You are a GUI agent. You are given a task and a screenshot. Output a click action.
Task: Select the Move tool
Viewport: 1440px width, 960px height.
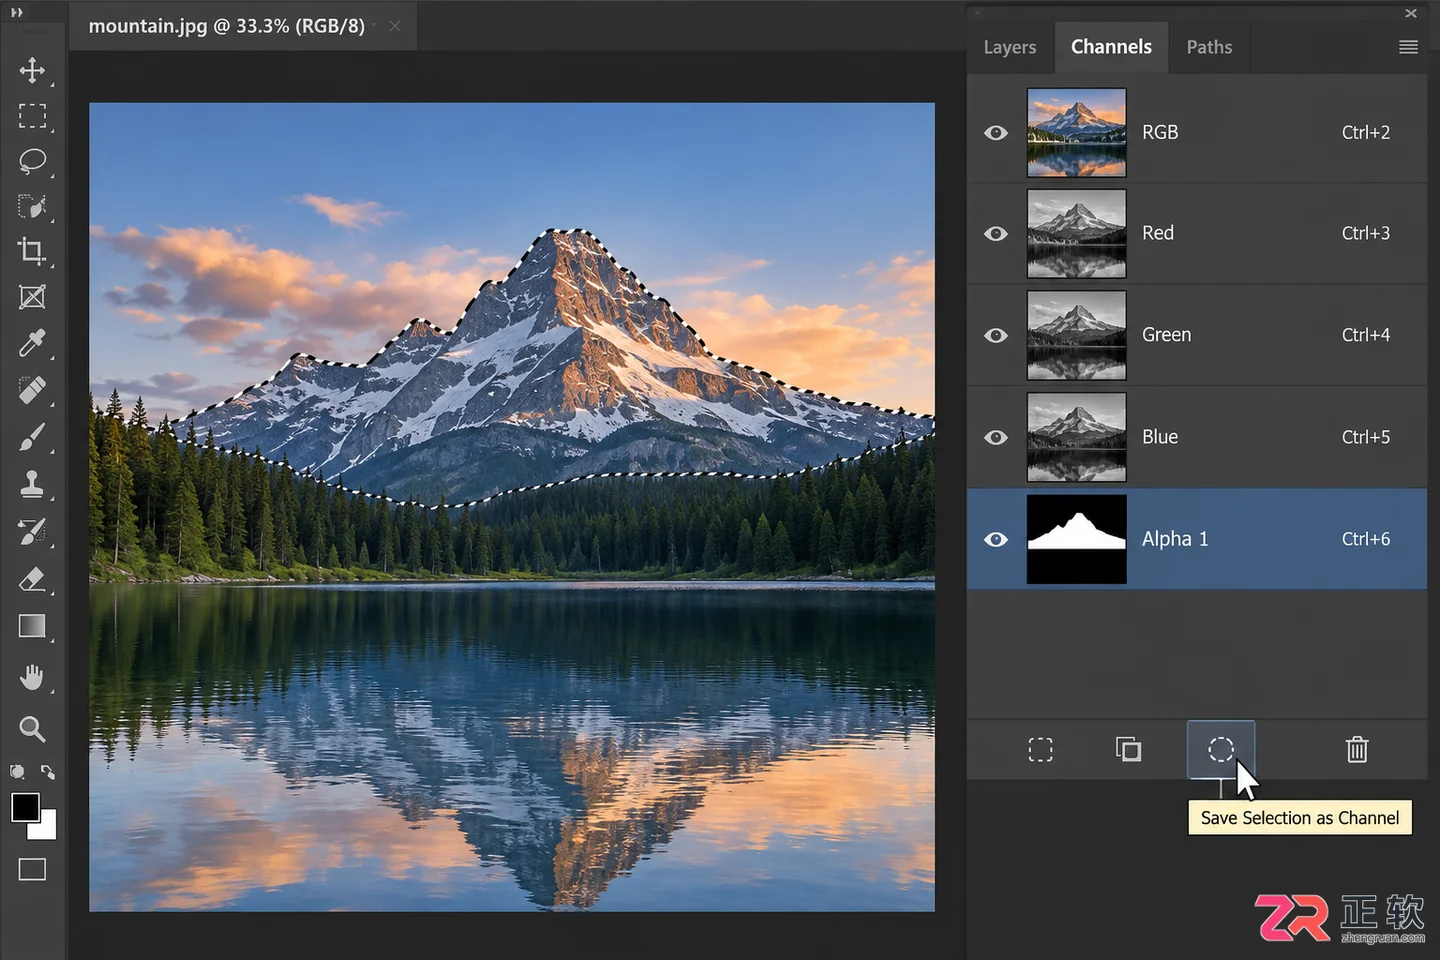(32, 70)
